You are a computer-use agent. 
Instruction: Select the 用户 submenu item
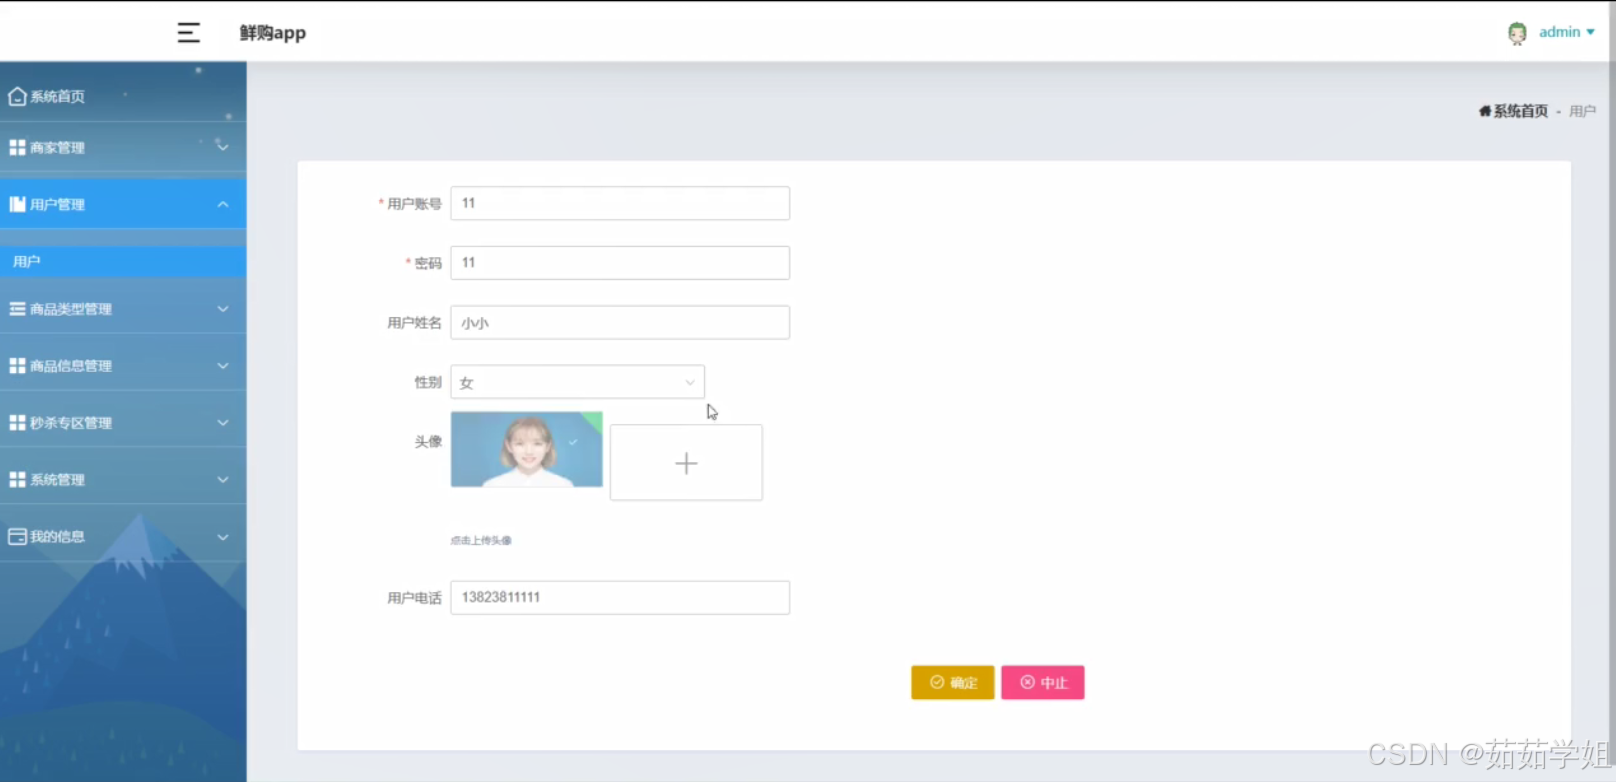[123, 261]
